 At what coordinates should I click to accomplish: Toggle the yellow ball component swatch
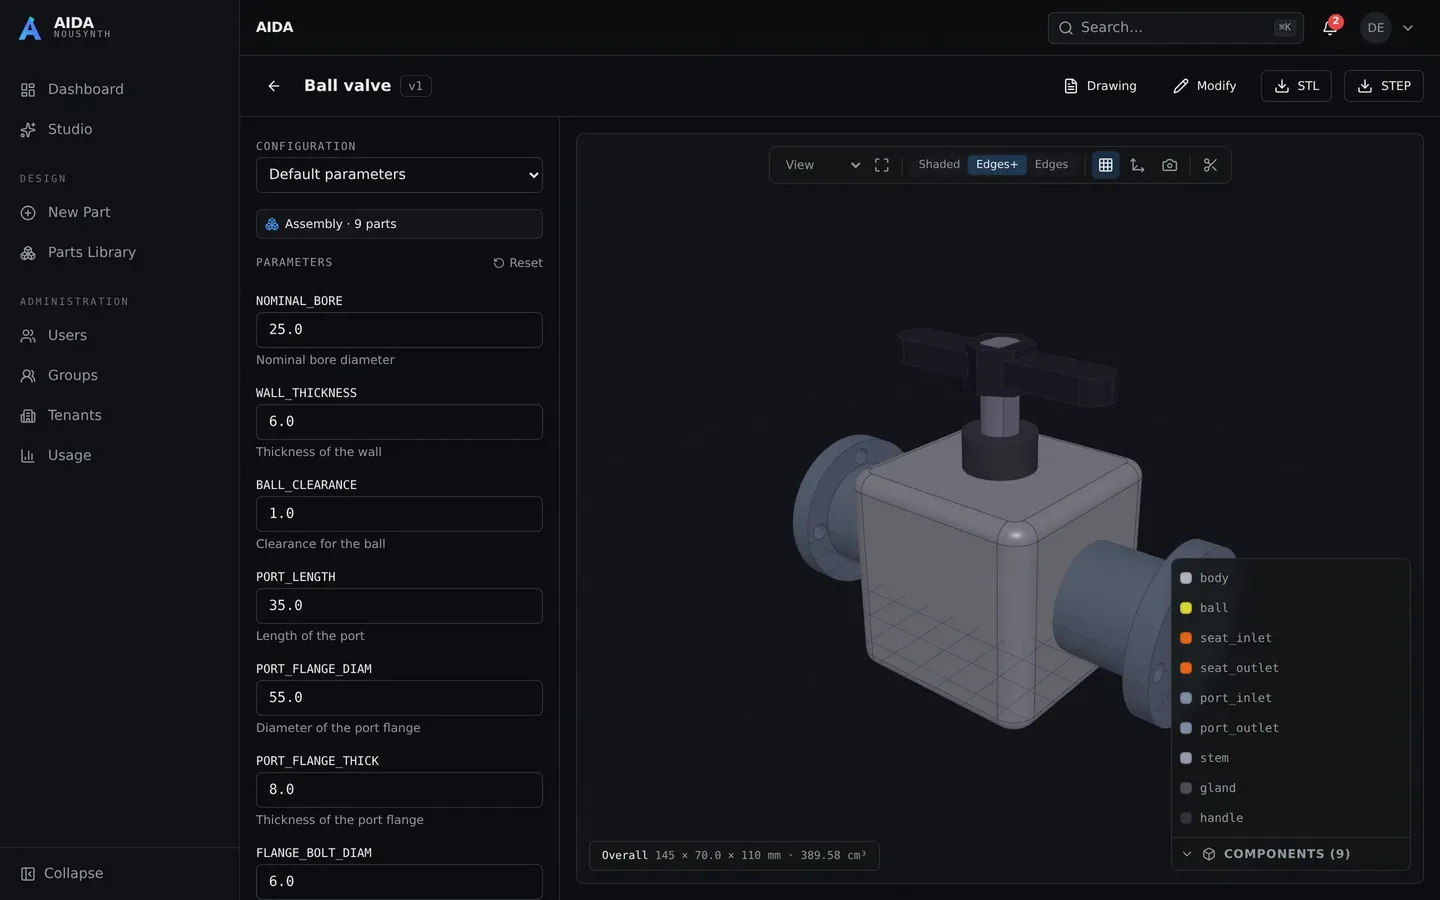[1186, 608]
